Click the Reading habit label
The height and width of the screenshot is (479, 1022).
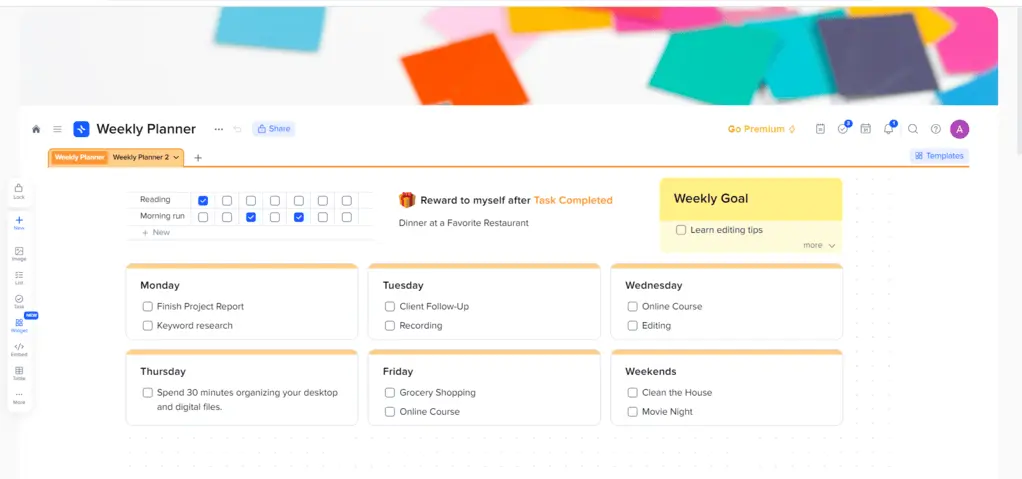pyautogui.click(x=155, y=200)
